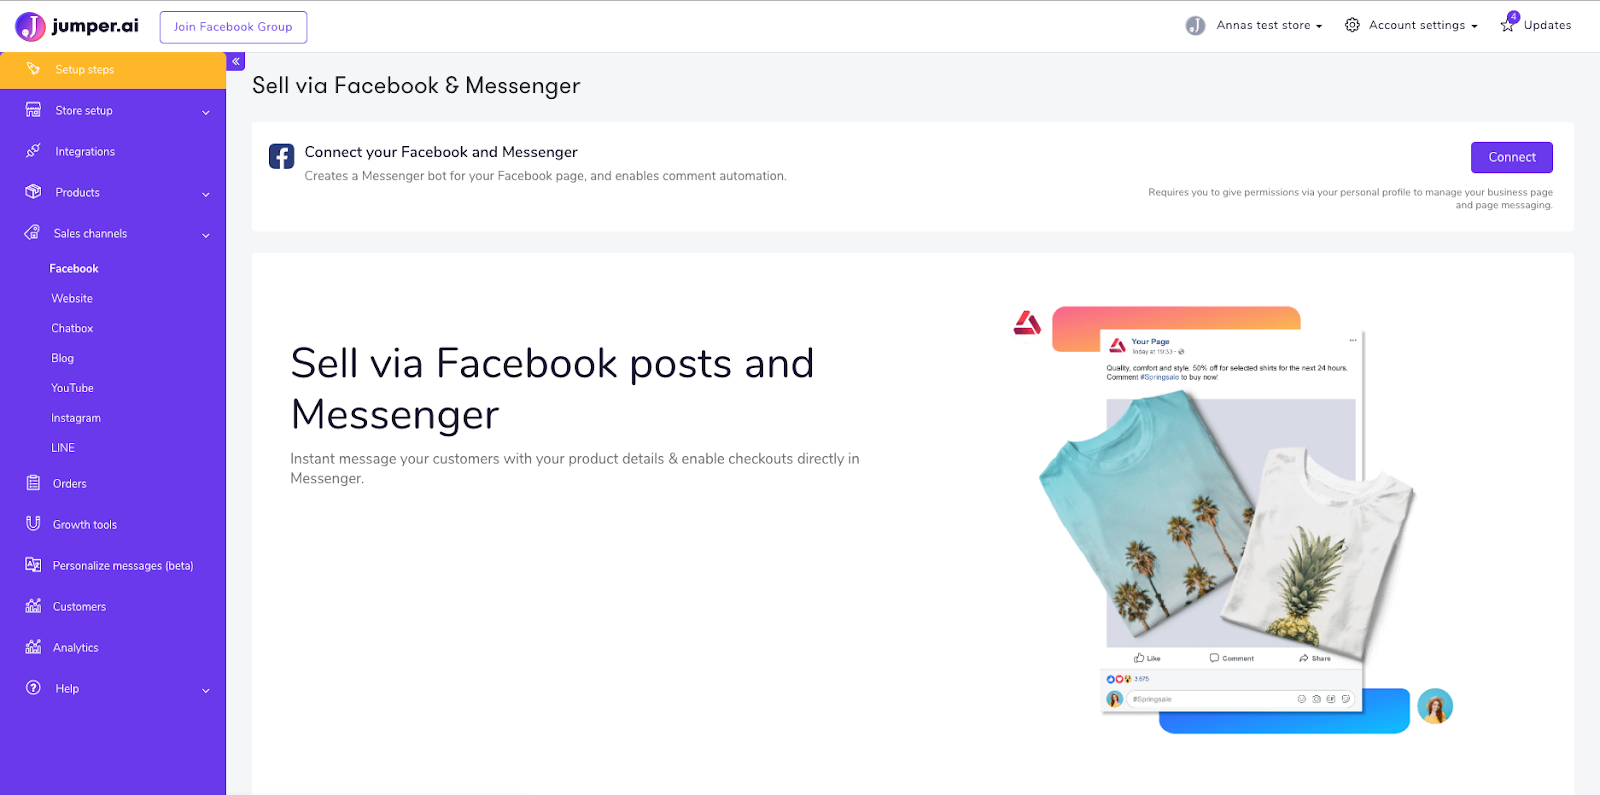1600x795 pixels.
Task: Click the Growth tools magnet icon
Action: pyautogui.click(x=33, y=524)
